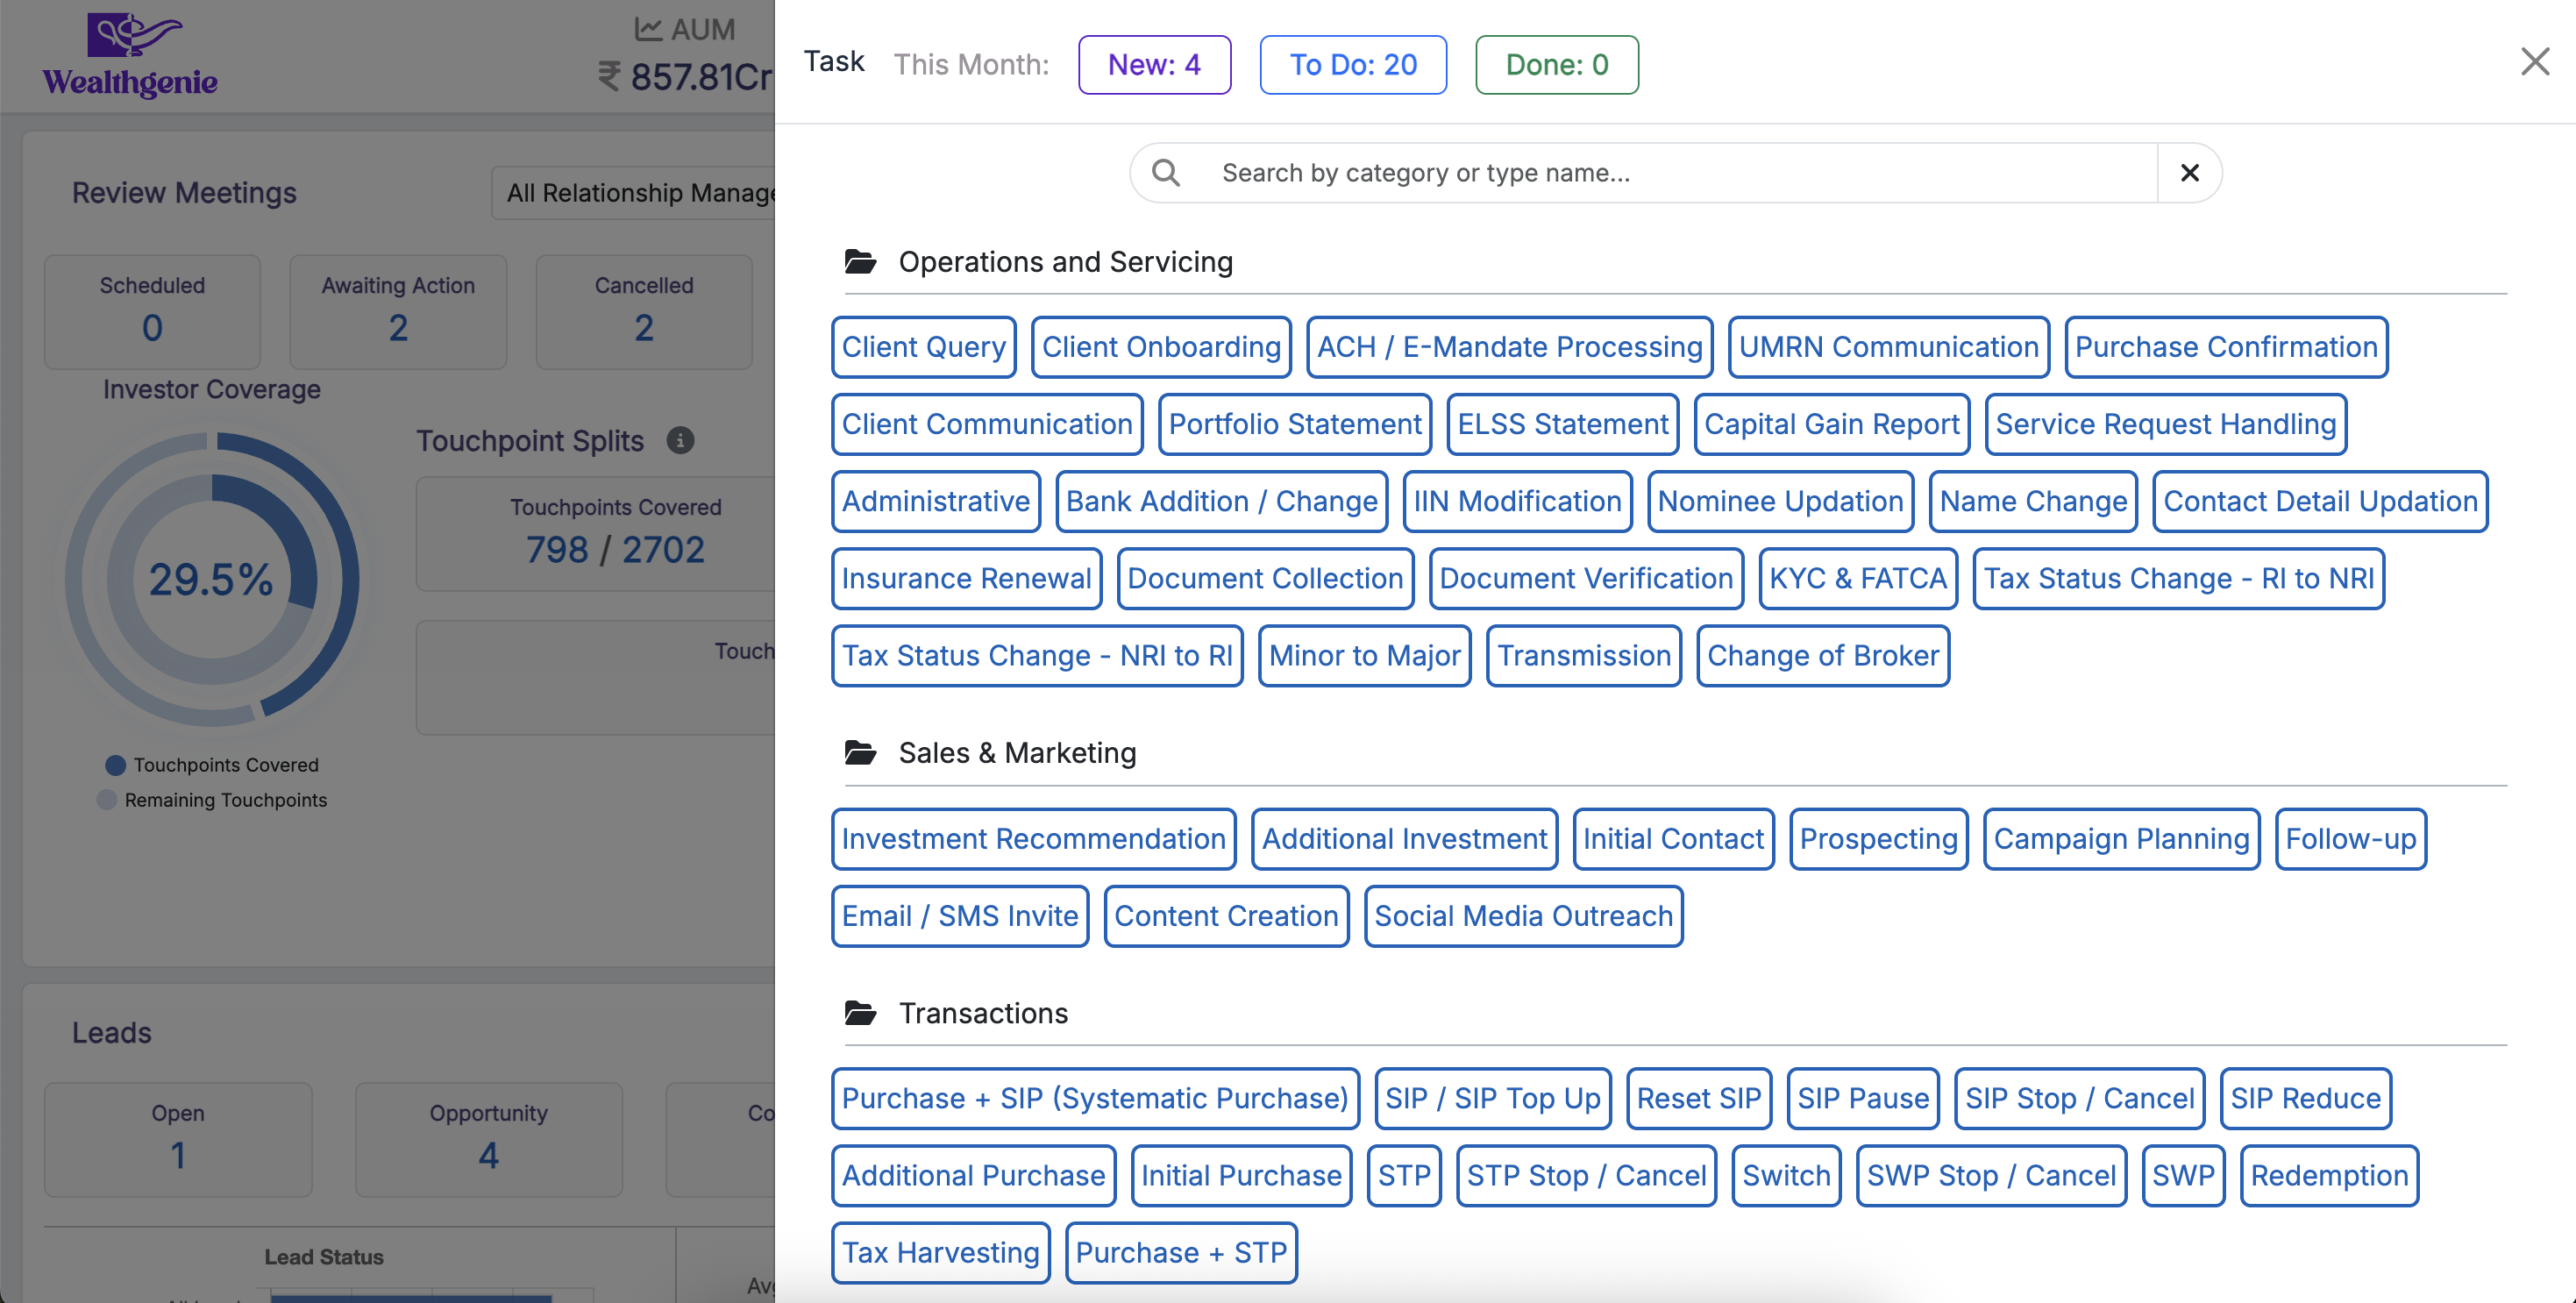Screen dimensions: 2576x1303
Task: Click the Transactions folder icon
Action: pos(860,1013)
